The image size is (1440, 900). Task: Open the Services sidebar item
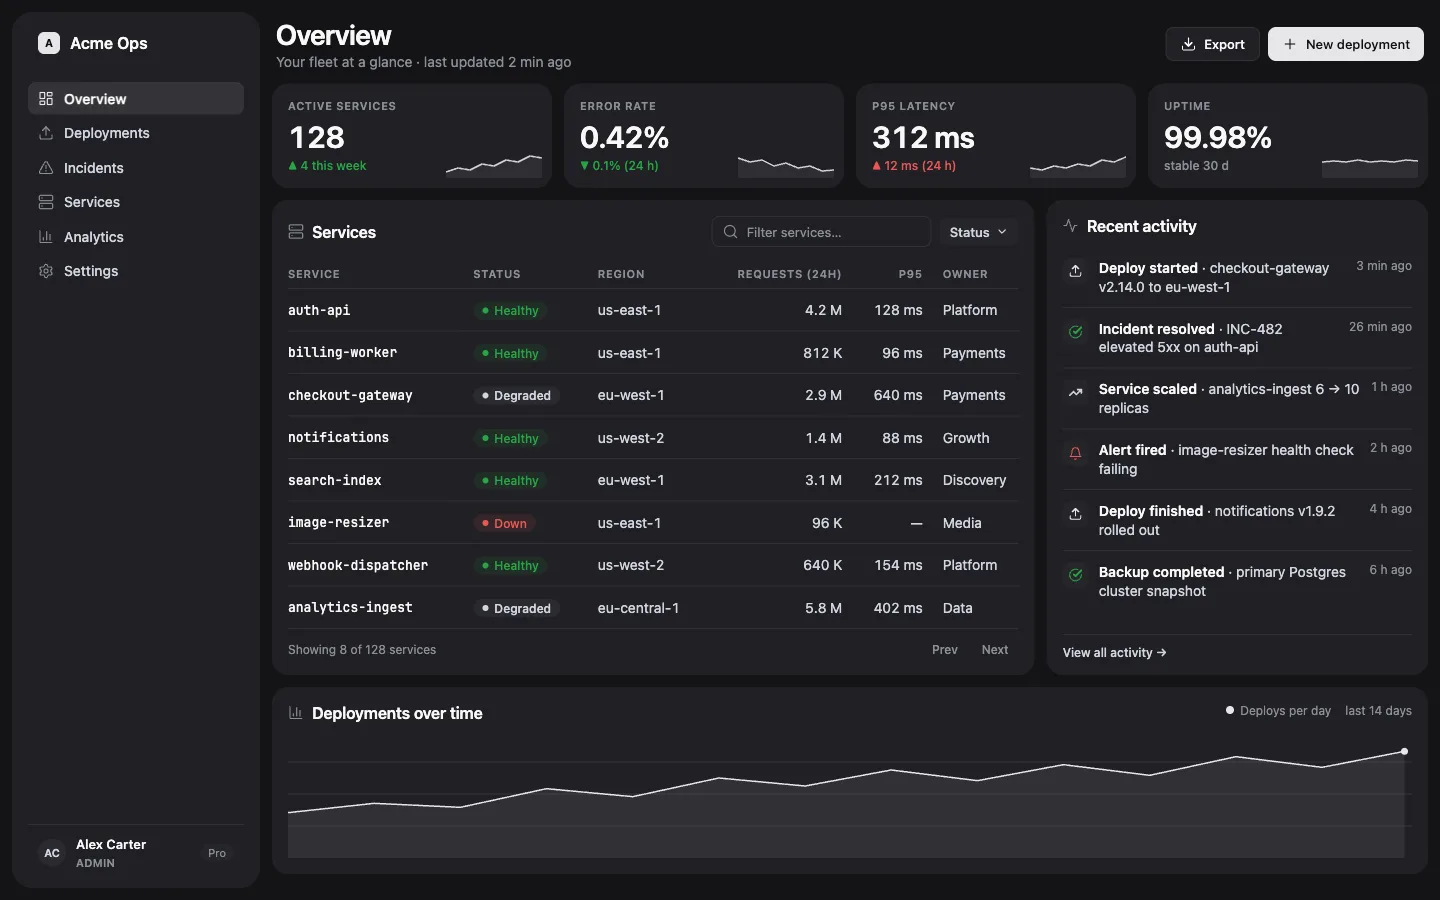pos(136,202)
